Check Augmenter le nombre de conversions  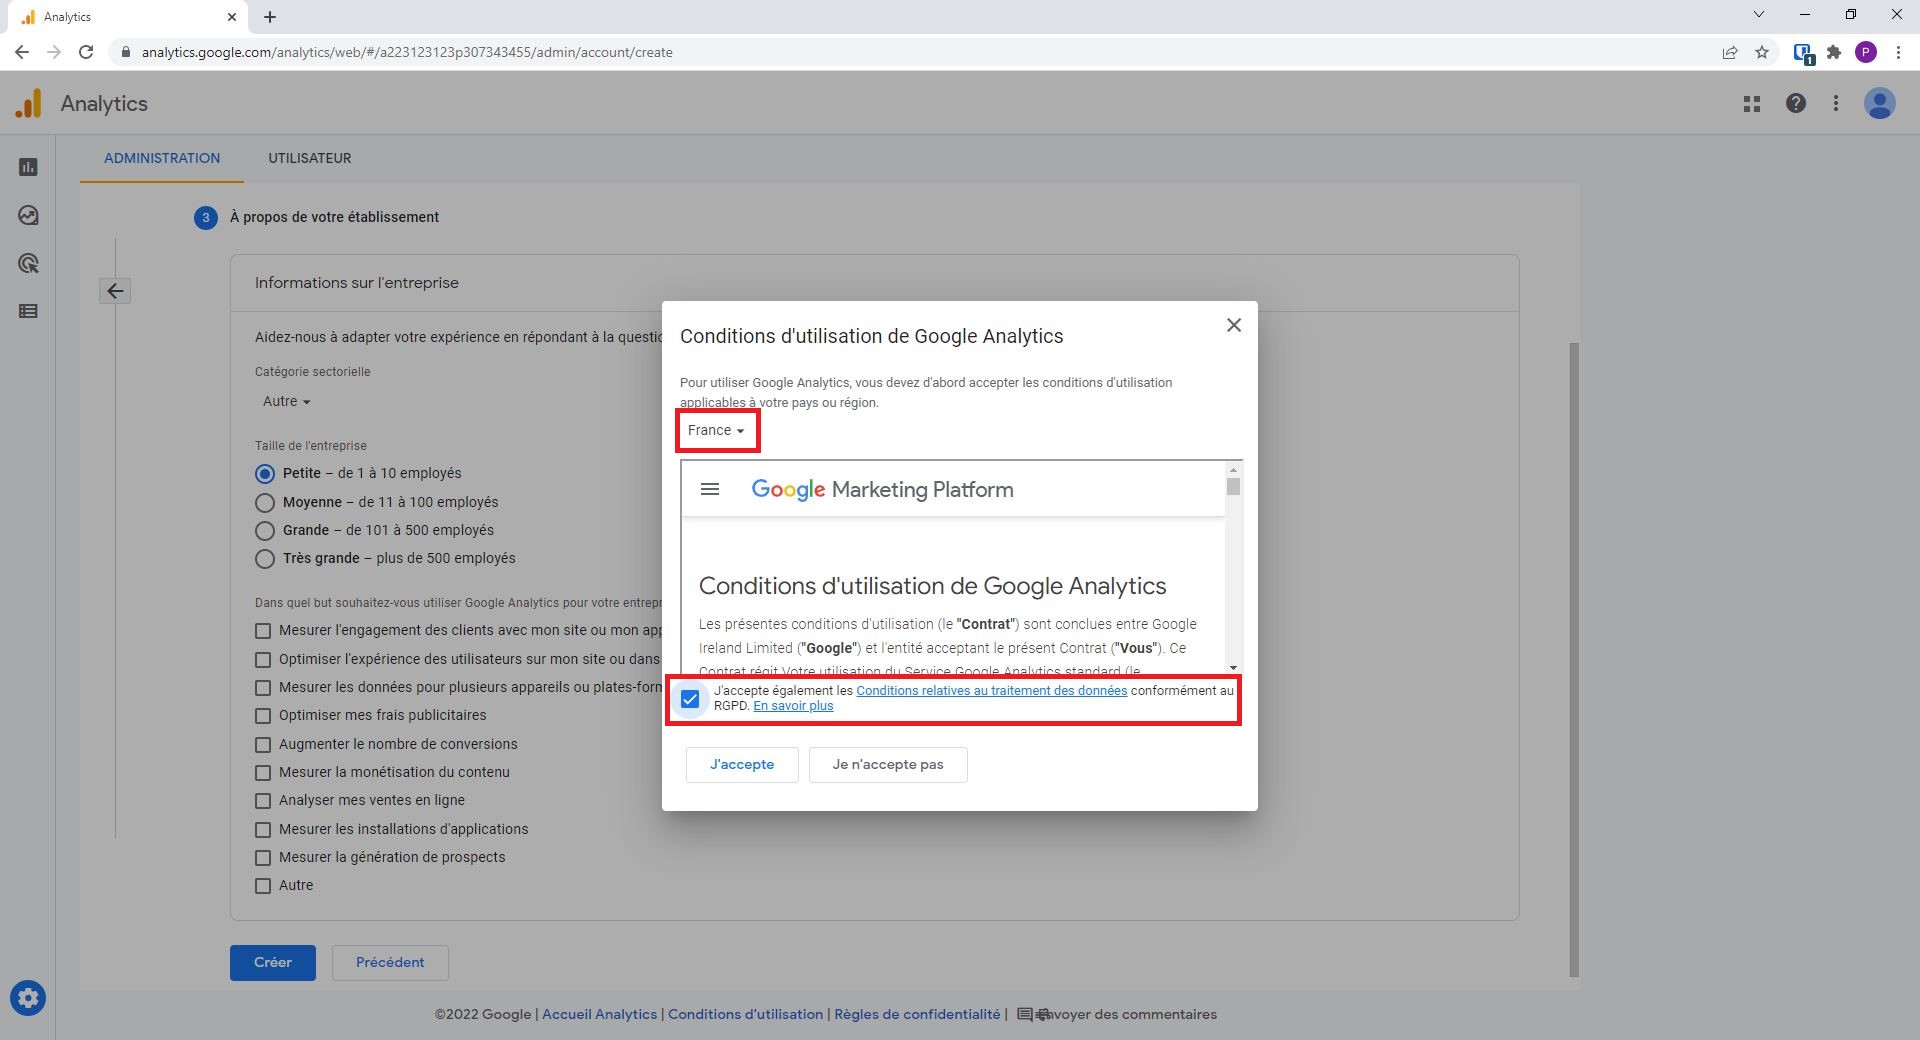[263, 745]
